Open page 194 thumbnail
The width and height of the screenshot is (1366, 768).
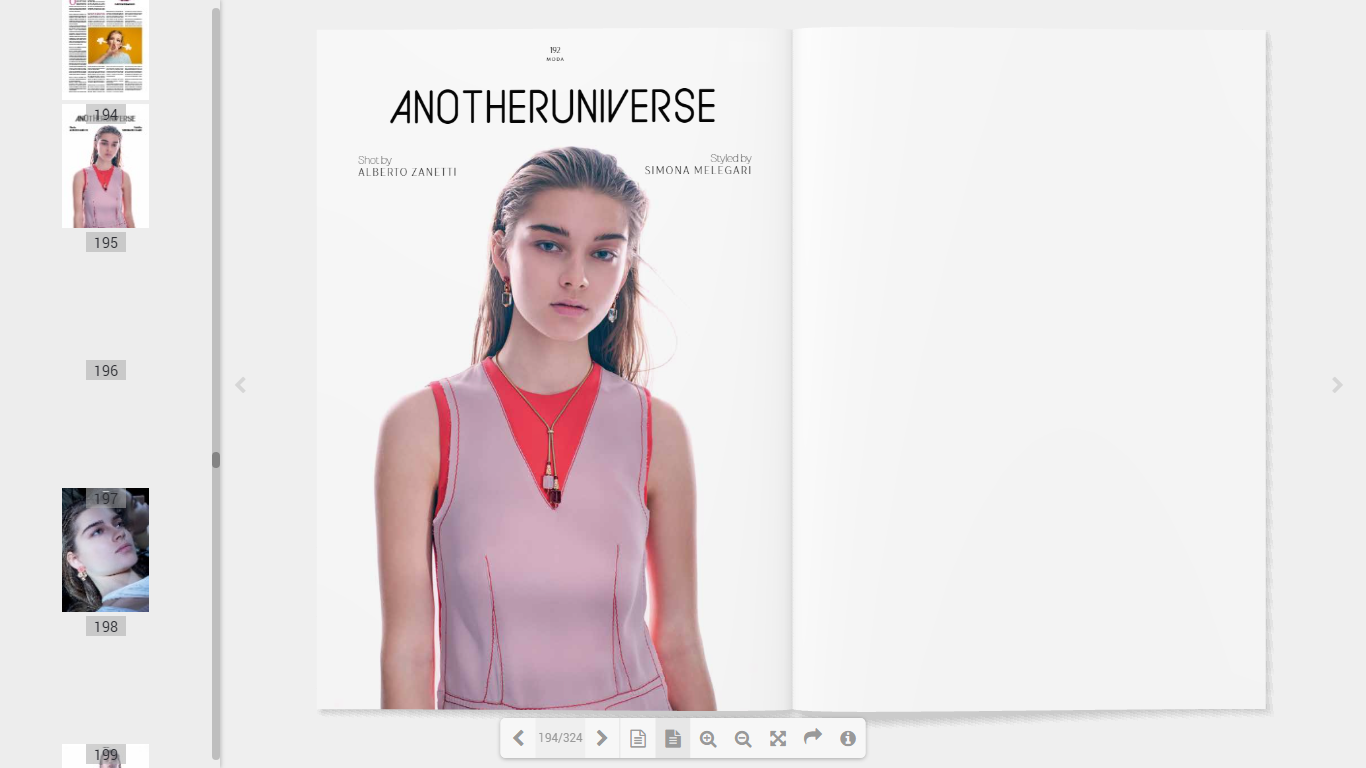[x=105, y=50]
